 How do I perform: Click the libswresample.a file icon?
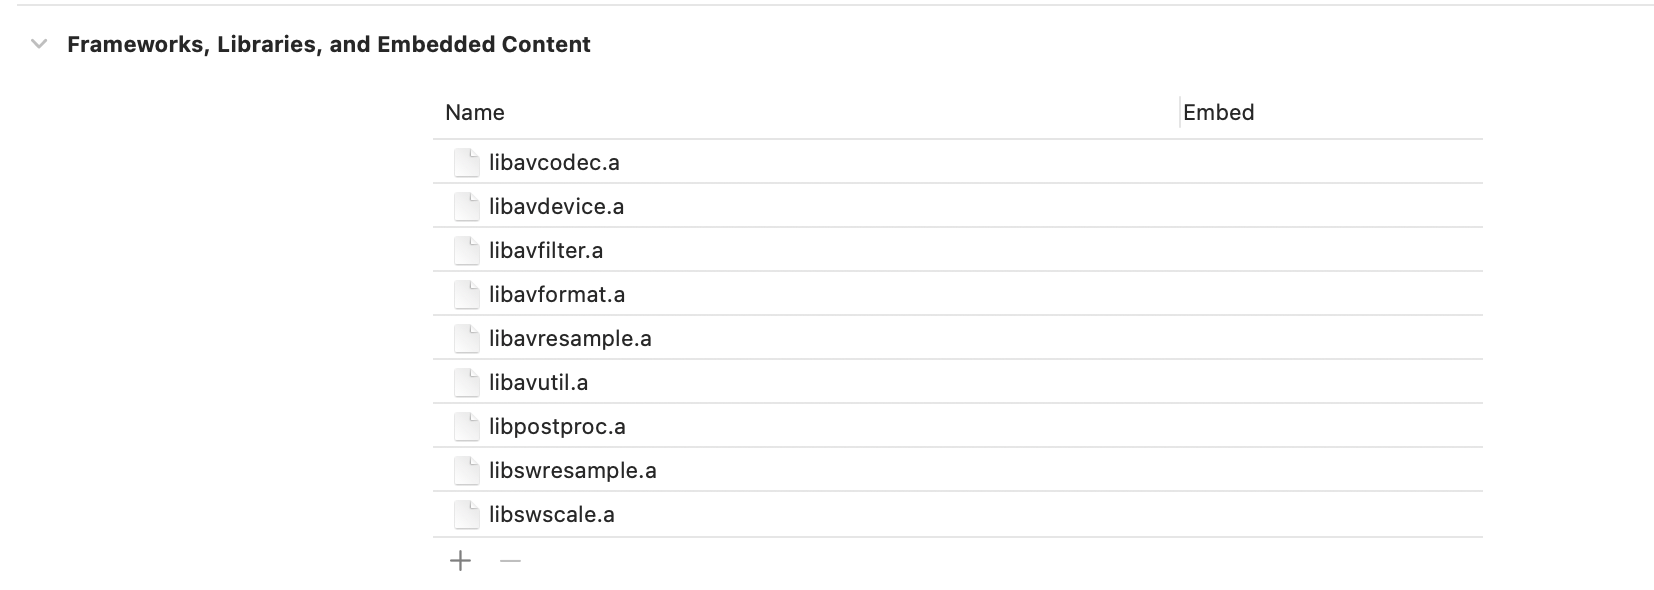coord(466,470)
